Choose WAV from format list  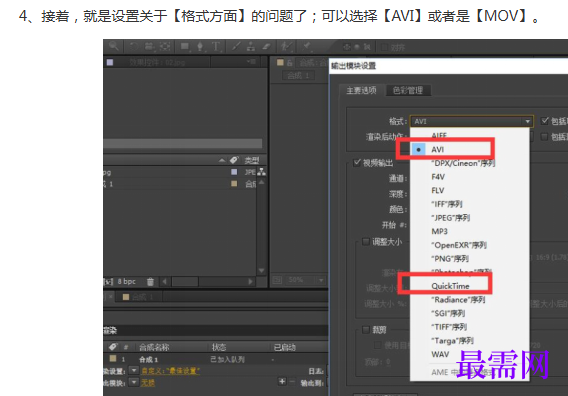click(x=440, y=354)
